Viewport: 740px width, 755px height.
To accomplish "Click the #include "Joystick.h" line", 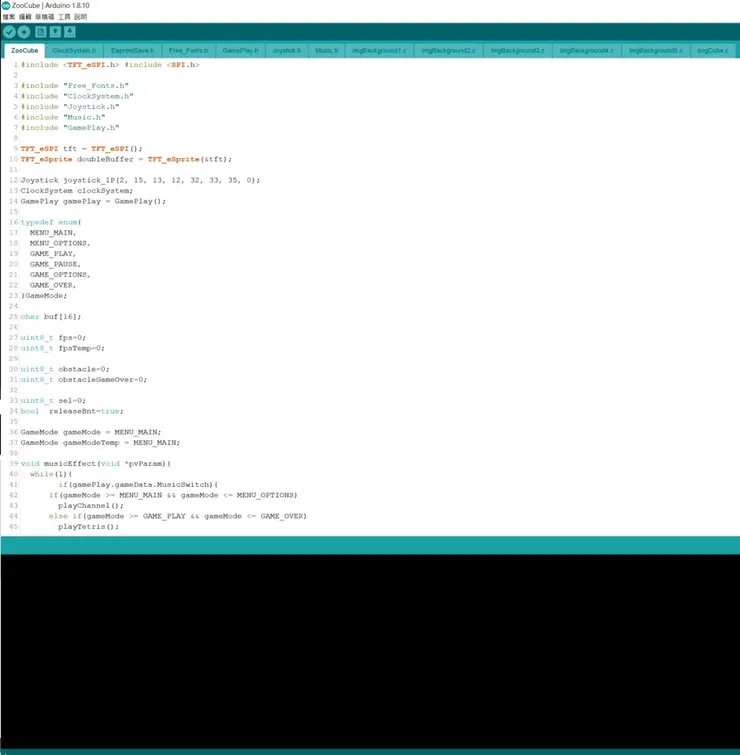I will [x=70, y=107].
